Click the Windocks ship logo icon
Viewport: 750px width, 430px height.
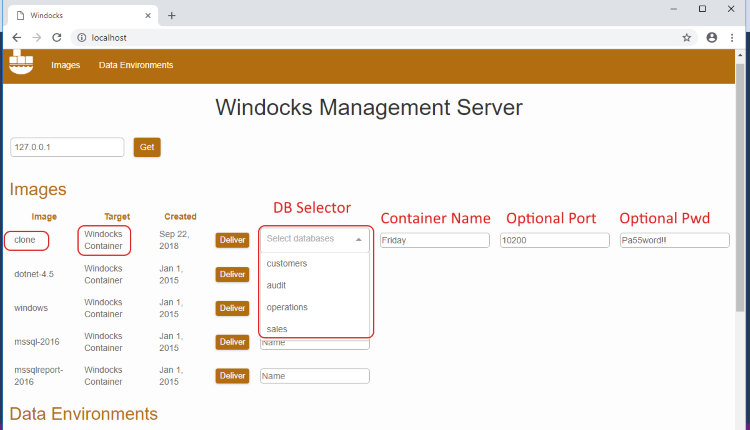[20, 63]
